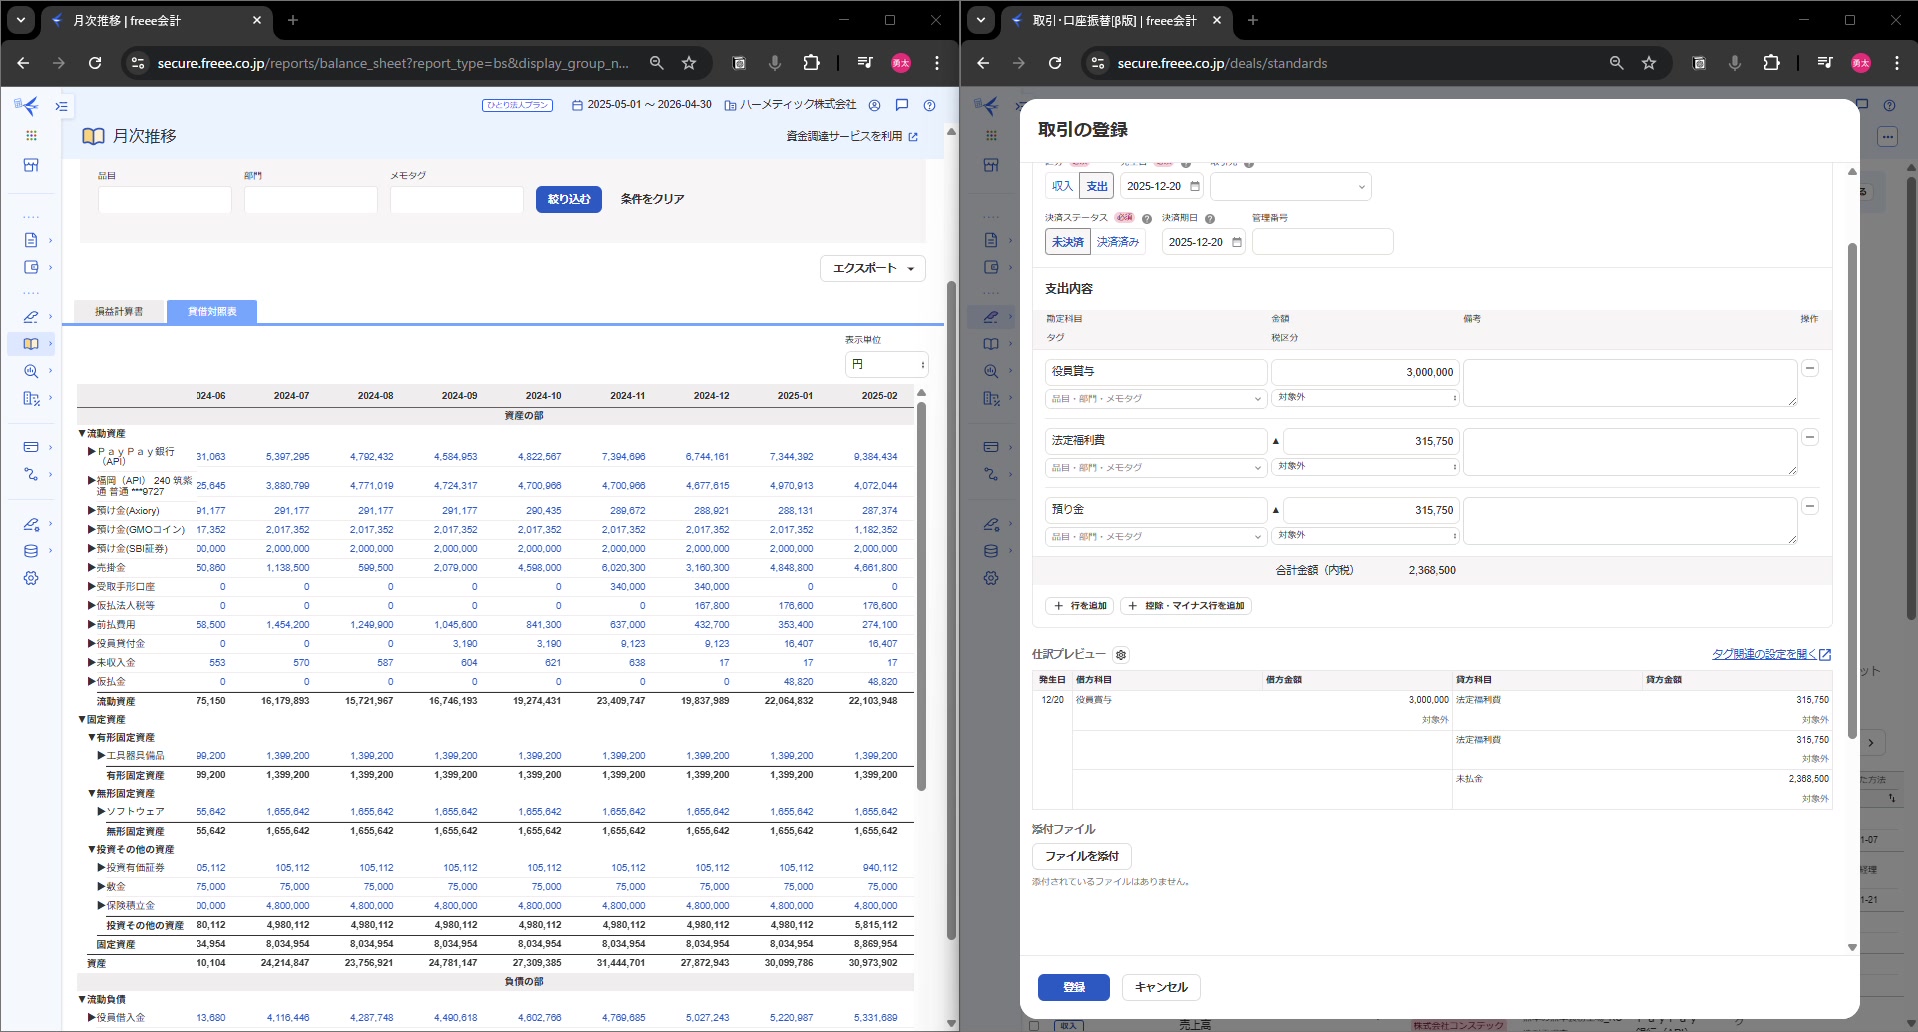The image size is (1918, 1032).
Task: Set payment status to 決済済み
Action: tap(1117, 242)
